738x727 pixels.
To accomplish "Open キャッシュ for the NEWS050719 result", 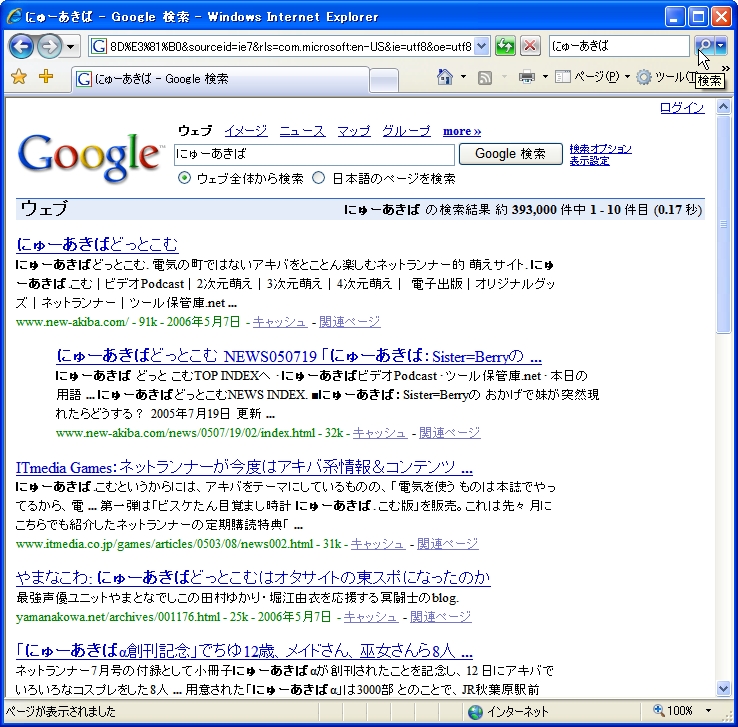I will point(380,433).
